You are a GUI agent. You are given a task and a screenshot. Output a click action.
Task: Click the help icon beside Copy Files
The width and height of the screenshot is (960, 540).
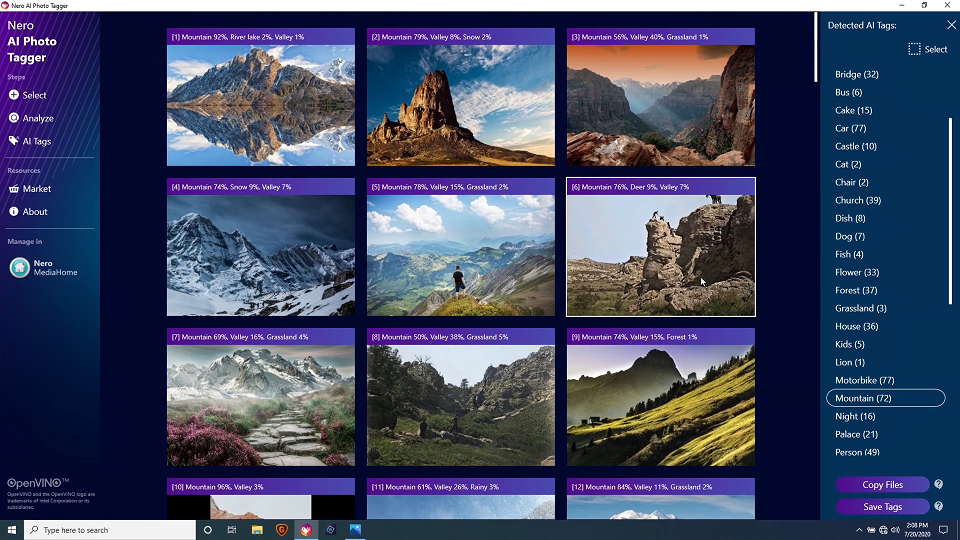point(938,485)
